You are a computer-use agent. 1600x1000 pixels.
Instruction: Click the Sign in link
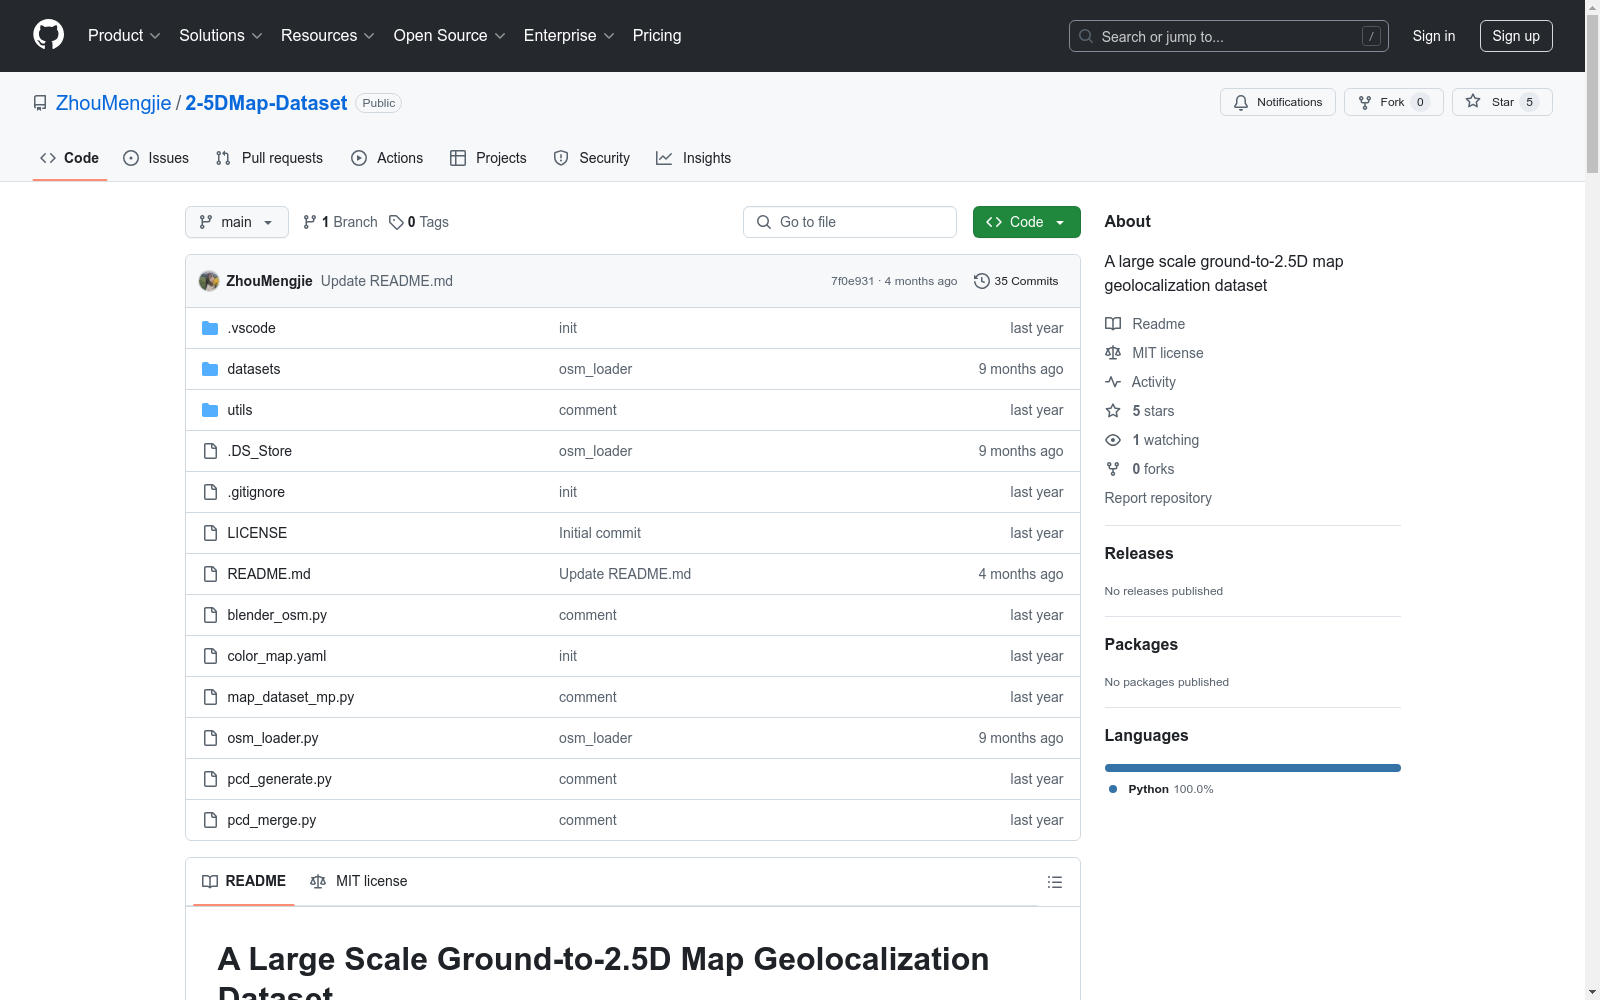1434,36
